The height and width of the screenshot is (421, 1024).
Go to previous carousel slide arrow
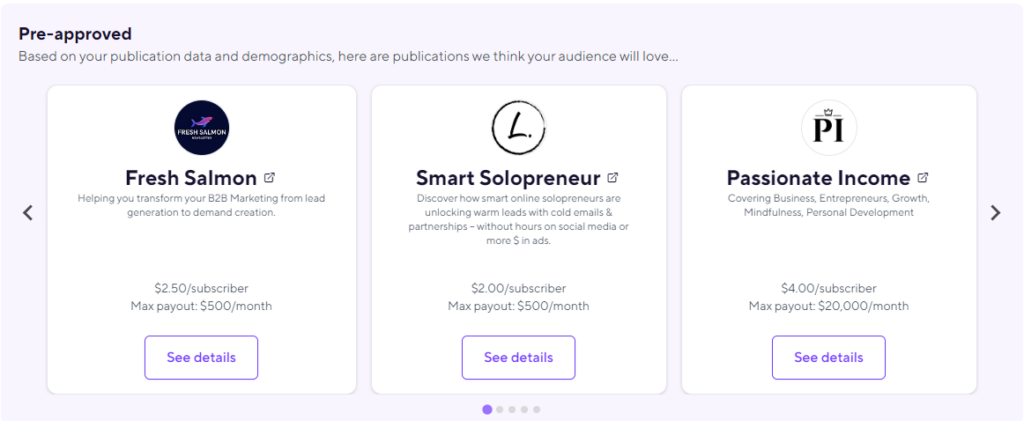28,212
